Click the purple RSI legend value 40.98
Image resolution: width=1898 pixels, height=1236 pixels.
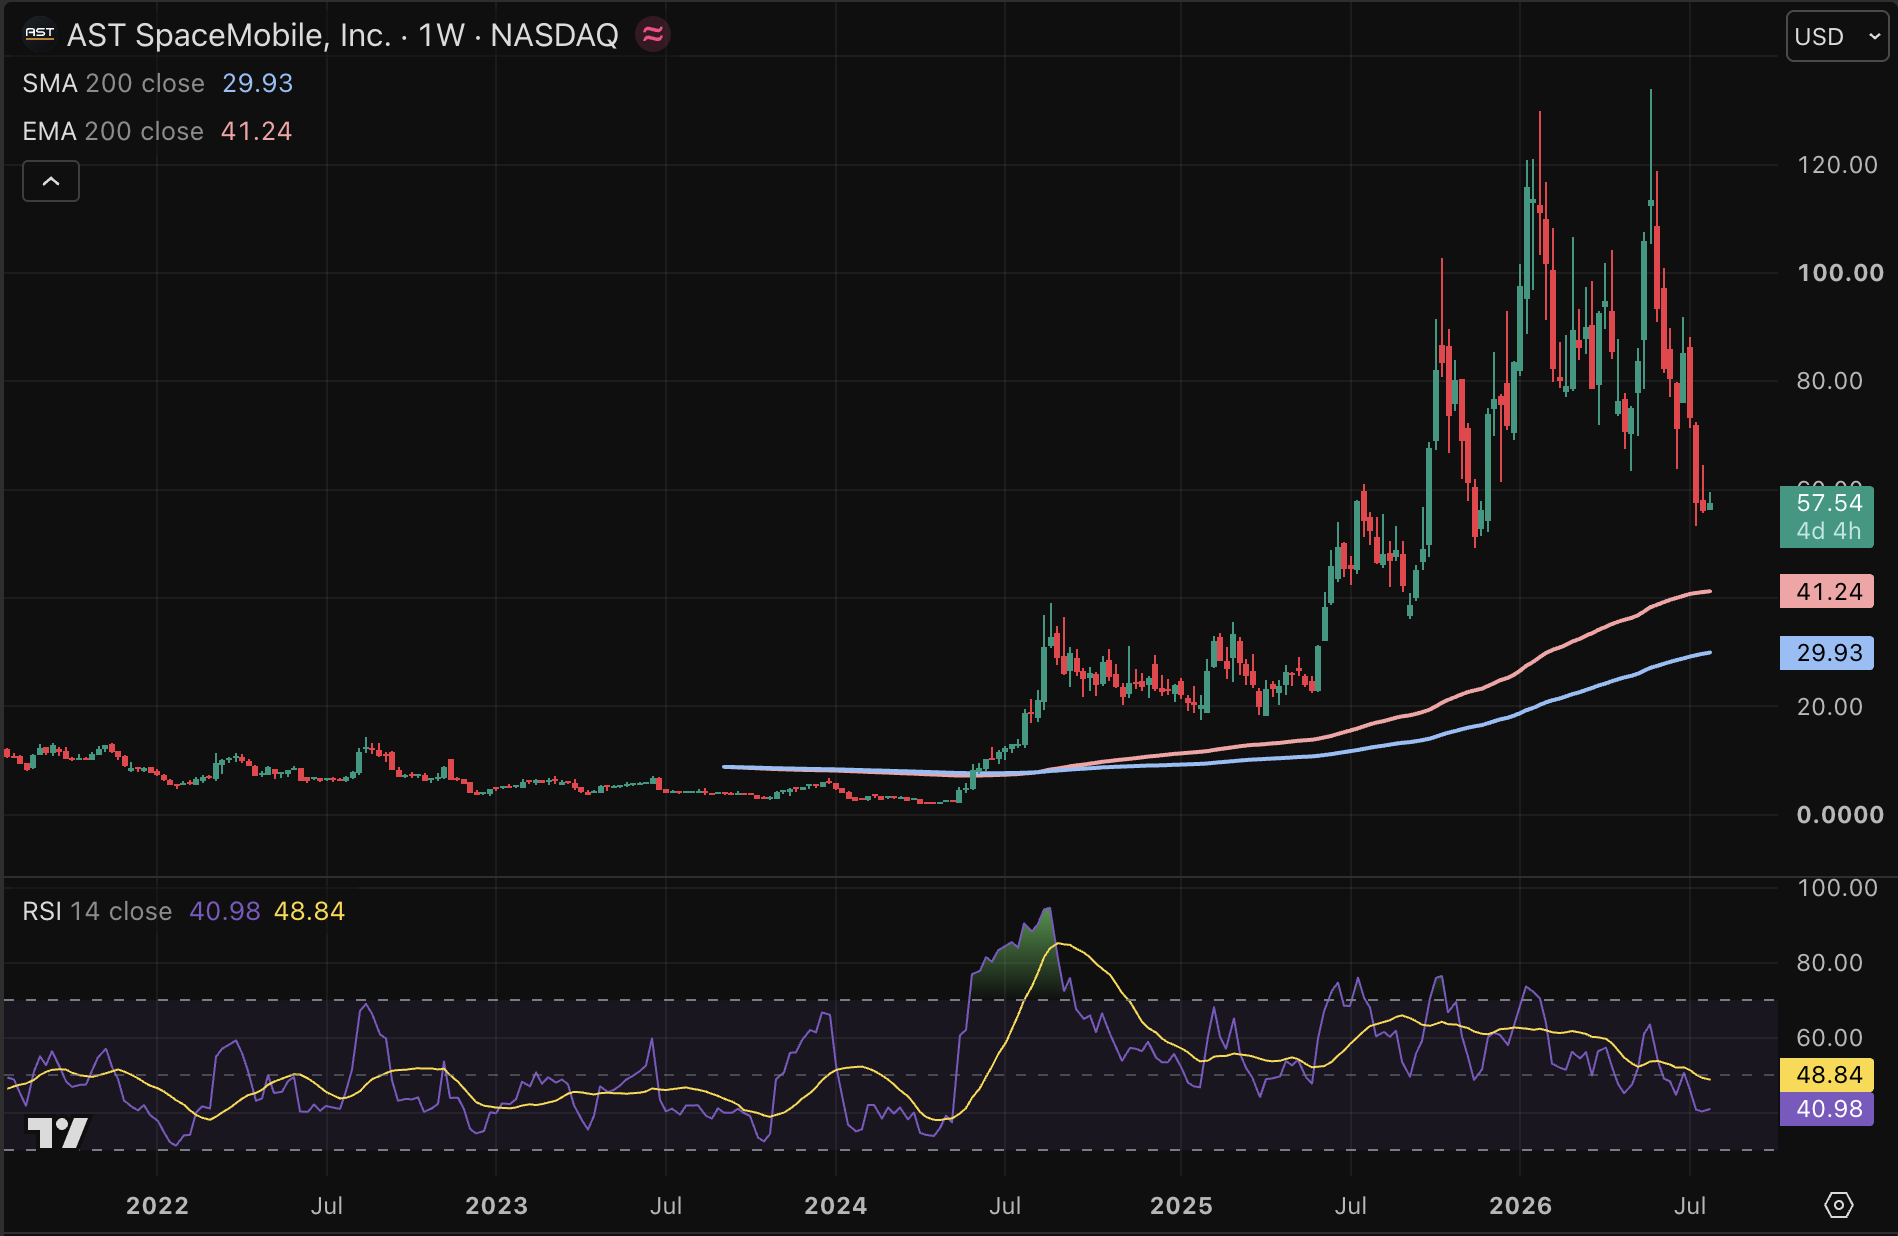(225, 911)
